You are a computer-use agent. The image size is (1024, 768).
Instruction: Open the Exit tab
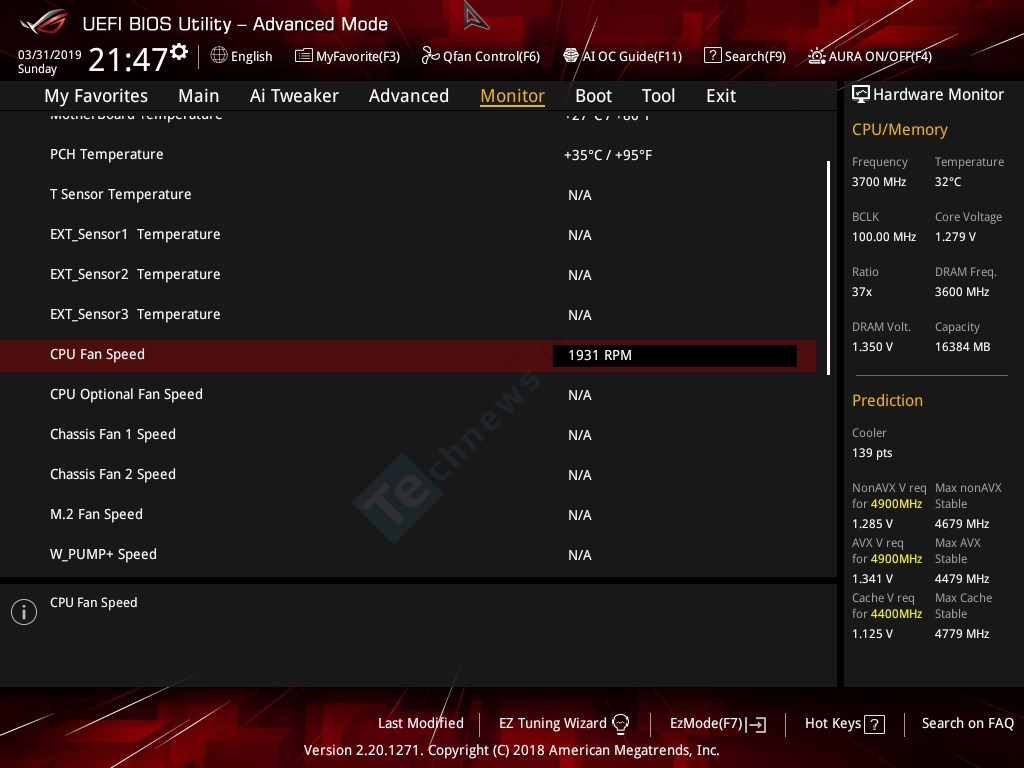721,96
